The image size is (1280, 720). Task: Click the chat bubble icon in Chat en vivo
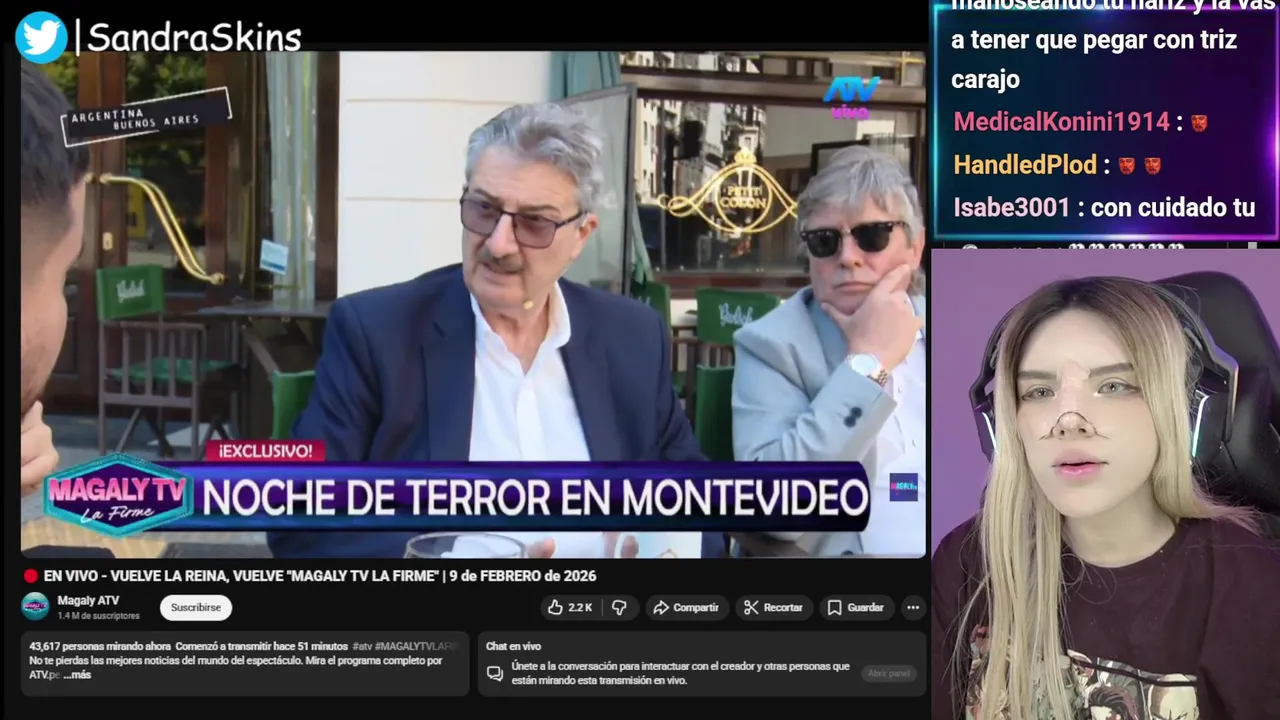click(494, 673)
